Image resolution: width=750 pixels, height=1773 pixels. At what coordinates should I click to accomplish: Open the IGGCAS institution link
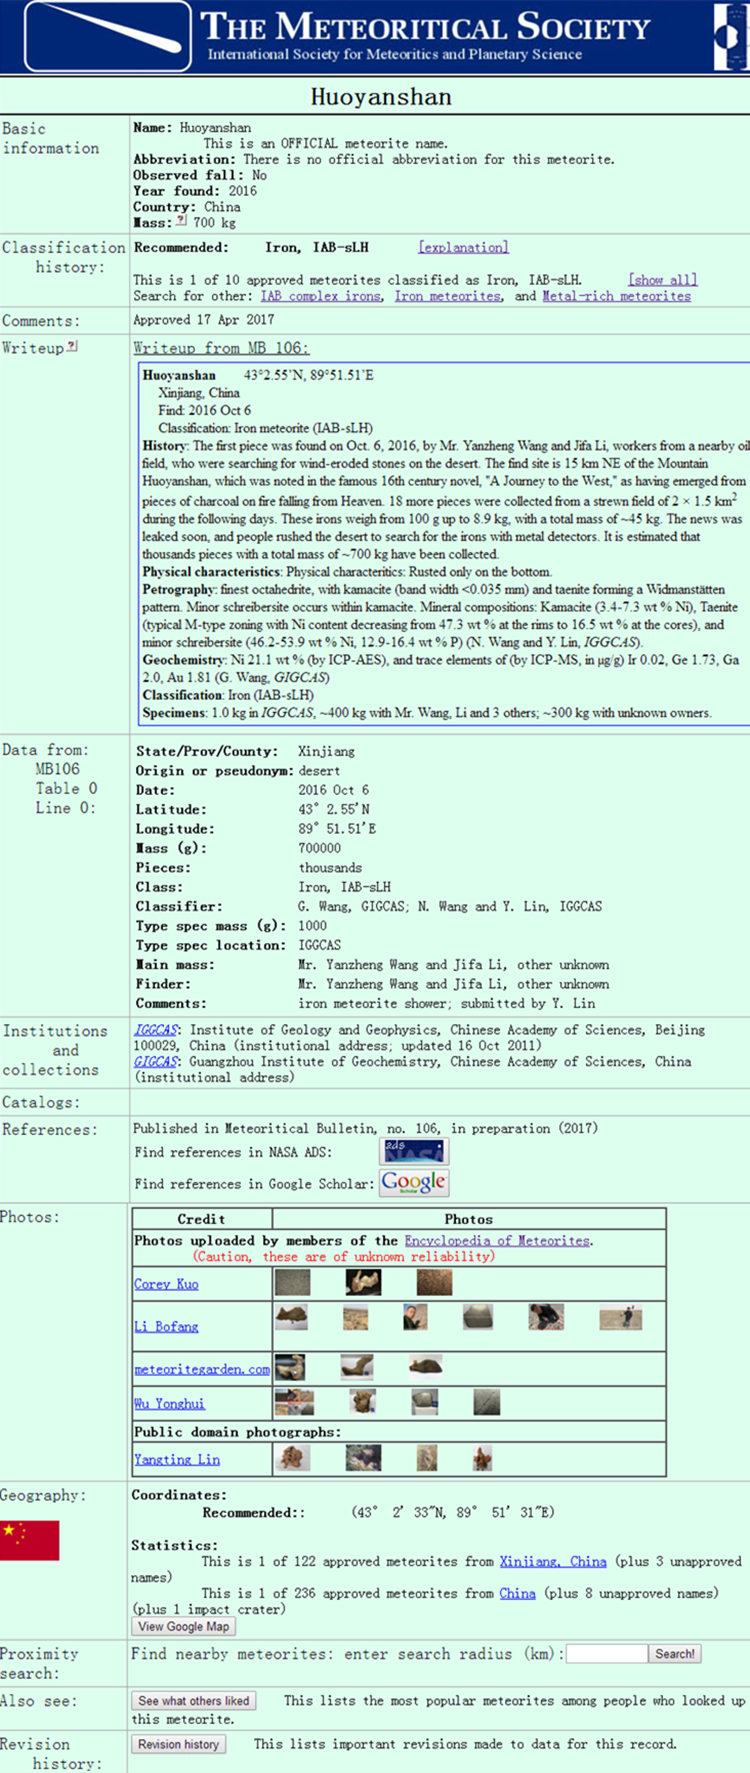pyautogui.click(x=157, y=1030)
